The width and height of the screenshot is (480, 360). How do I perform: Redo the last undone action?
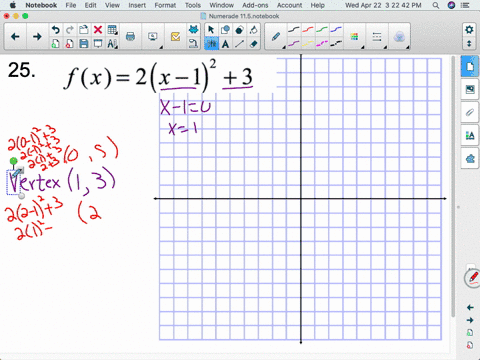70,30
